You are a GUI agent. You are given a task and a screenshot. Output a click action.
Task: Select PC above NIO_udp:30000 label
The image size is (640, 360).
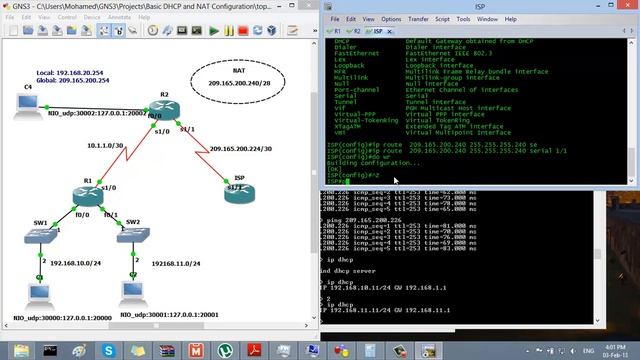[x=40, y=297]
